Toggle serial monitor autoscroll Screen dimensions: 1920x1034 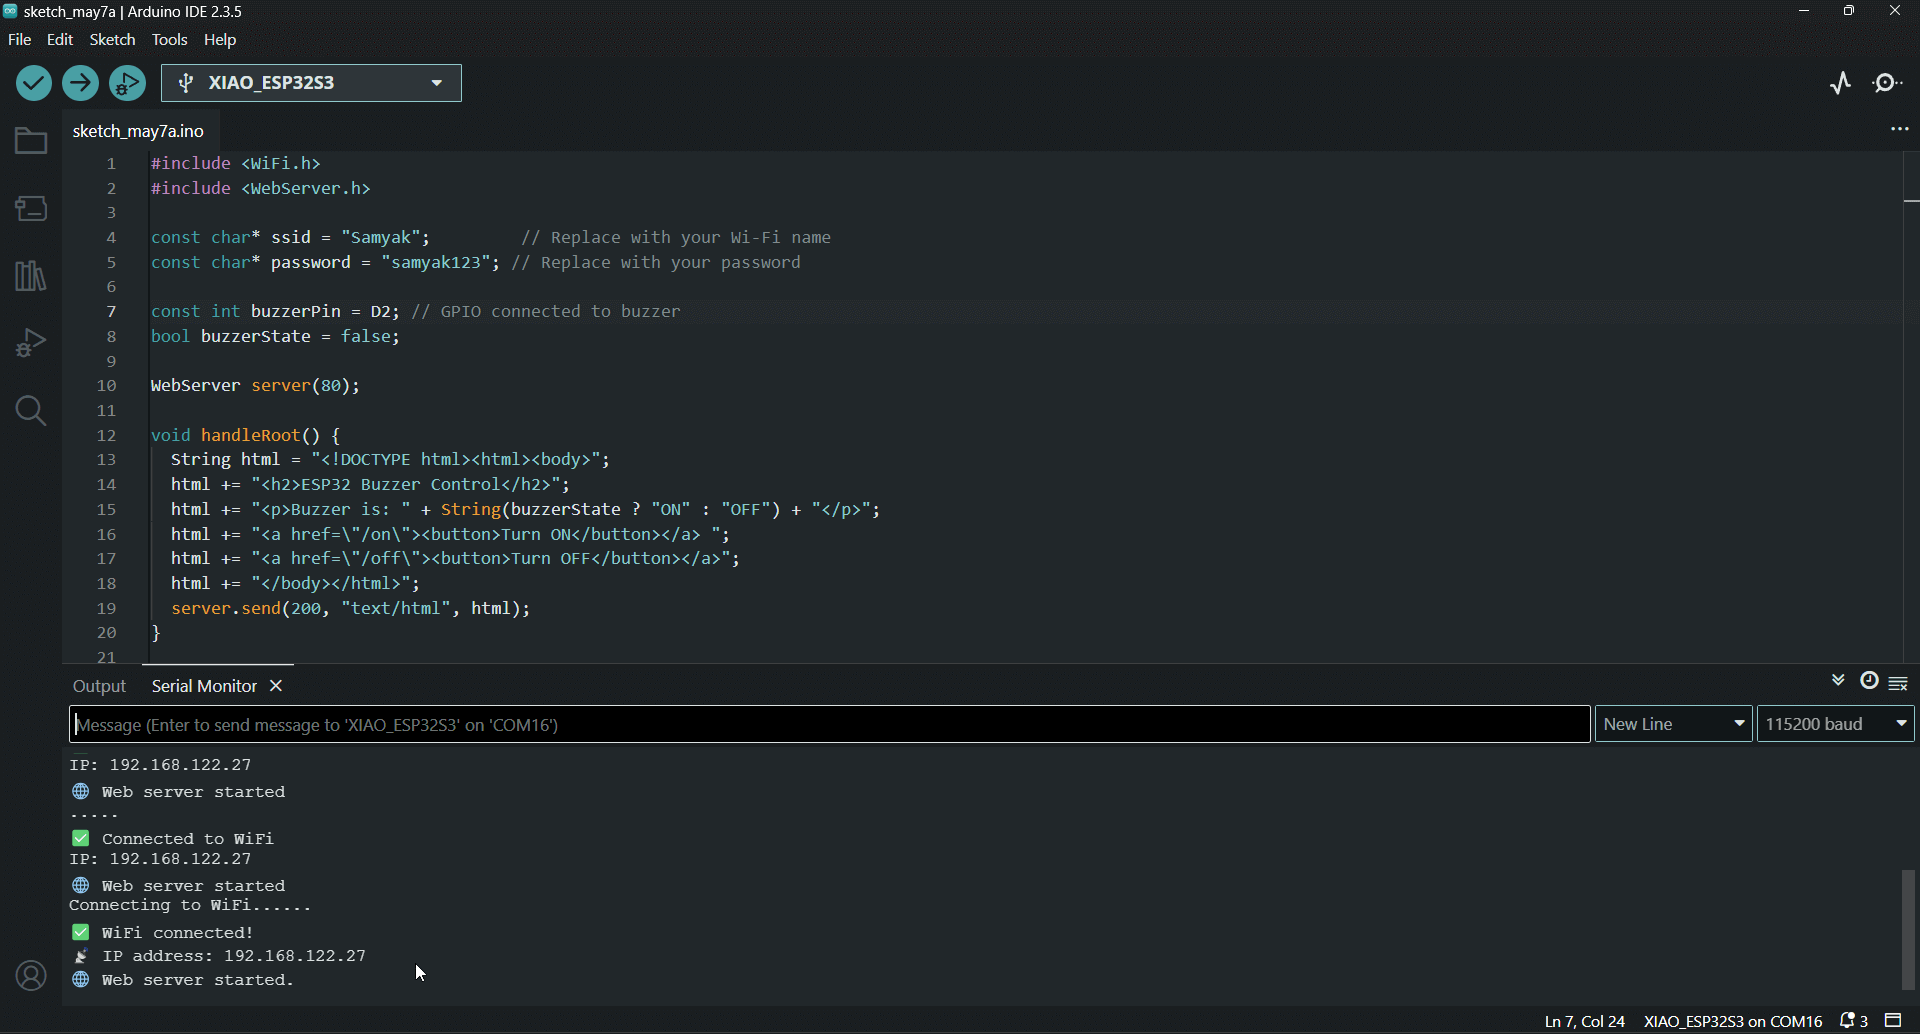tap(1838, 680)
